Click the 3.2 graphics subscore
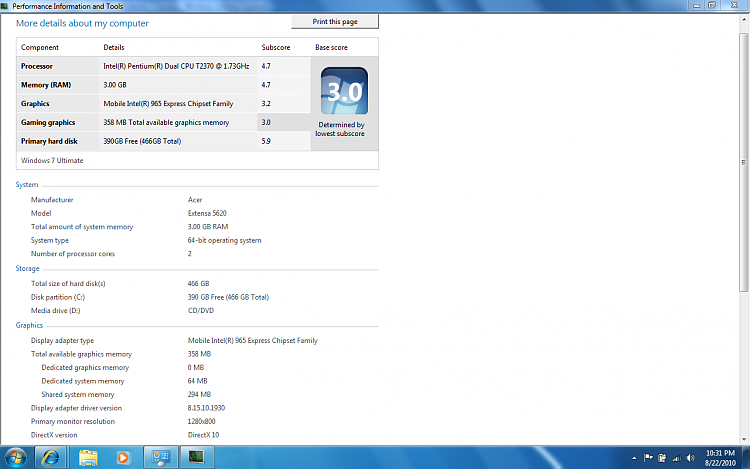The image size is (750, 469). coord(266,103)
